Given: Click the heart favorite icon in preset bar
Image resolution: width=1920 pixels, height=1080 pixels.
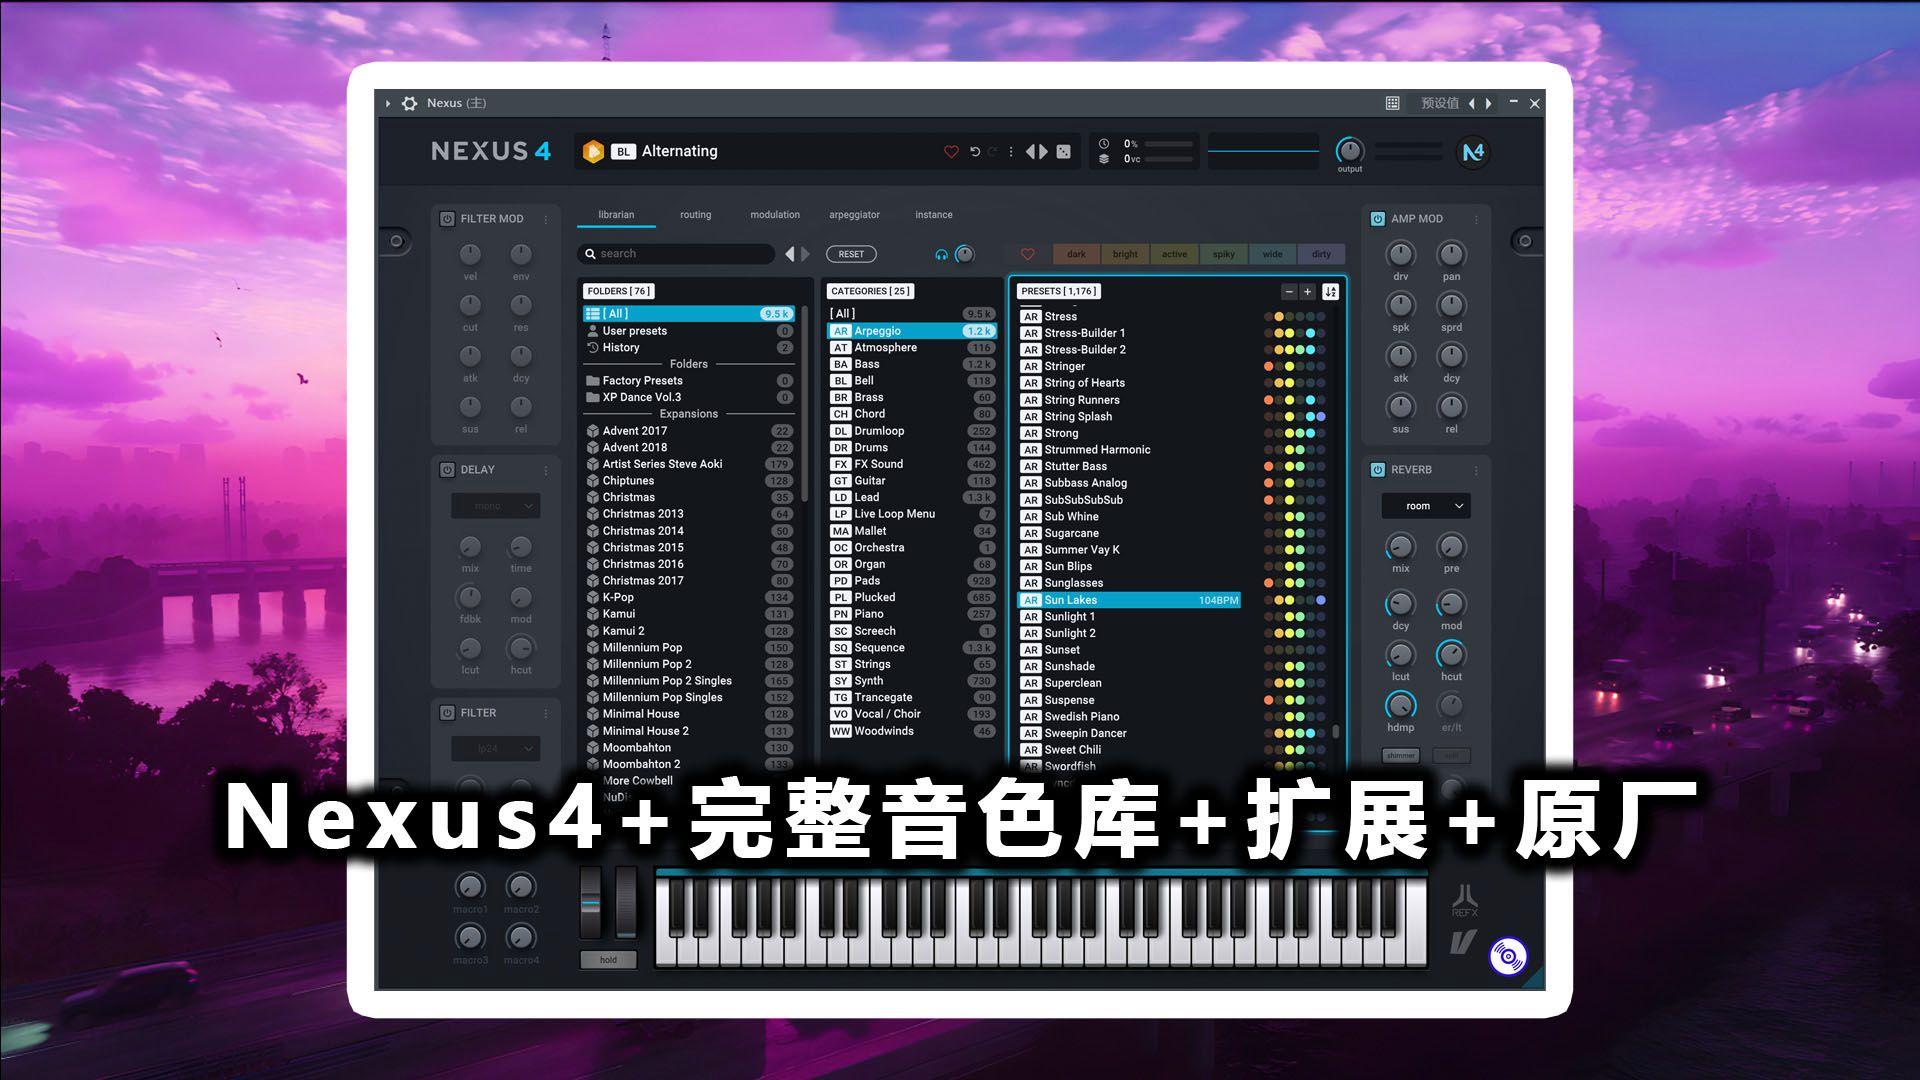Looking at the screenshot, I should click(x=951, y=152).
